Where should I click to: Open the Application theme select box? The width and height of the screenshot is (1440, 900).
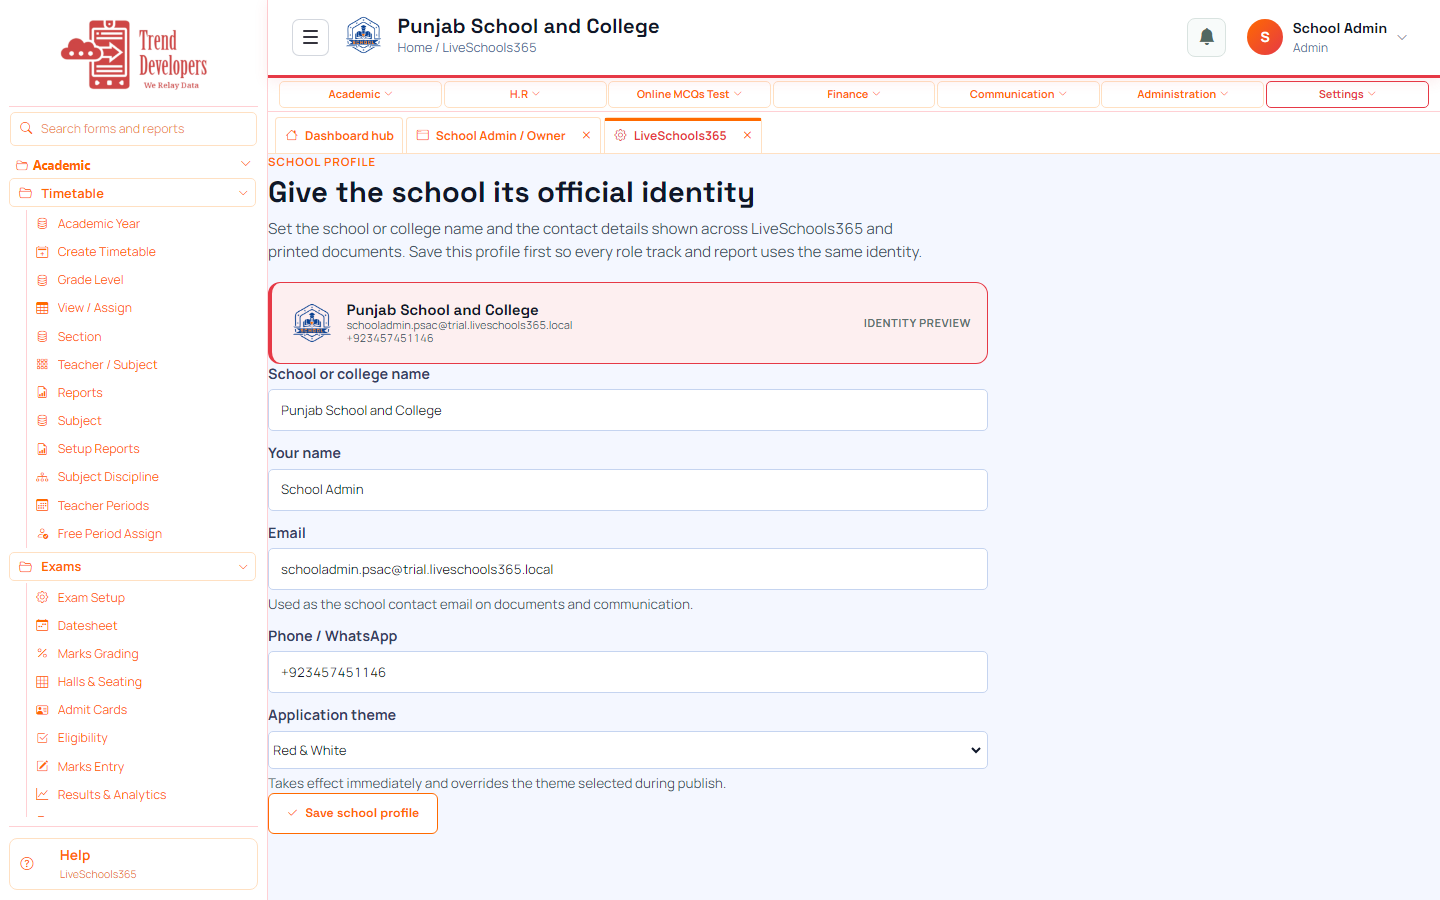(628, 750)
